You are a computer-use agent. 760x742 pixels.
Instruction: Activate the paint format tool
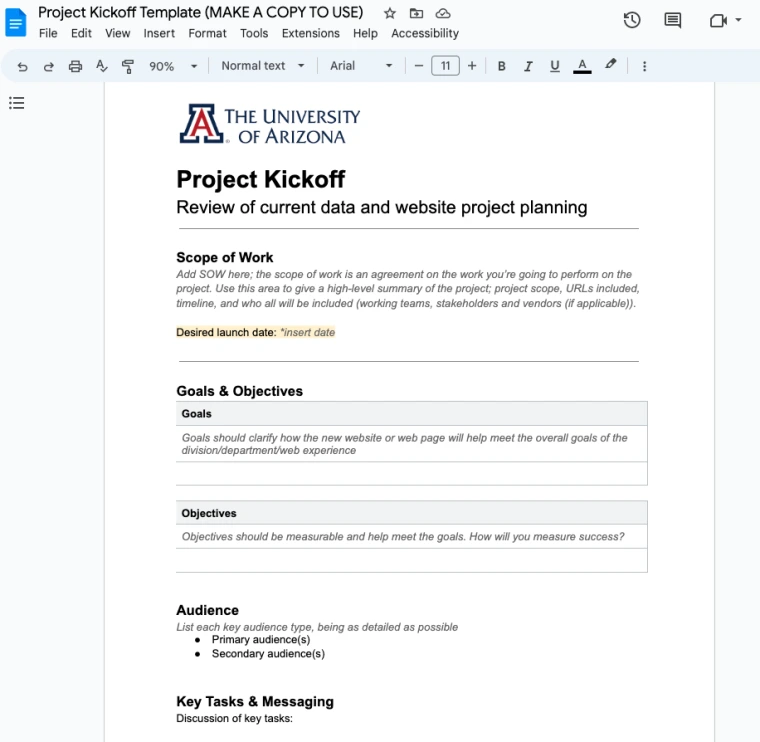(x=127, y=66)
